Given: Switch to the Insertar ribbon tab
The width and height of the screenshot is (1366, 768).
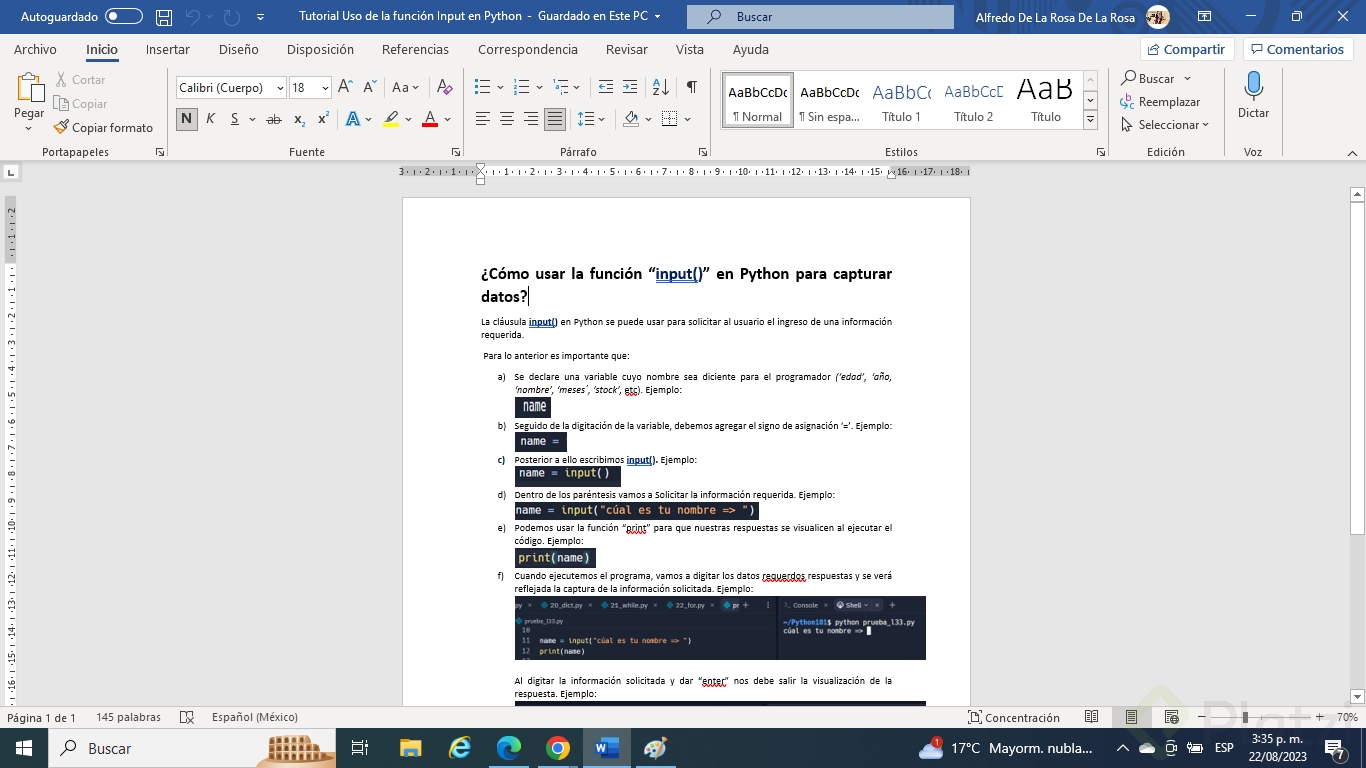Looking at the screenshot, I should pos(167,49).
